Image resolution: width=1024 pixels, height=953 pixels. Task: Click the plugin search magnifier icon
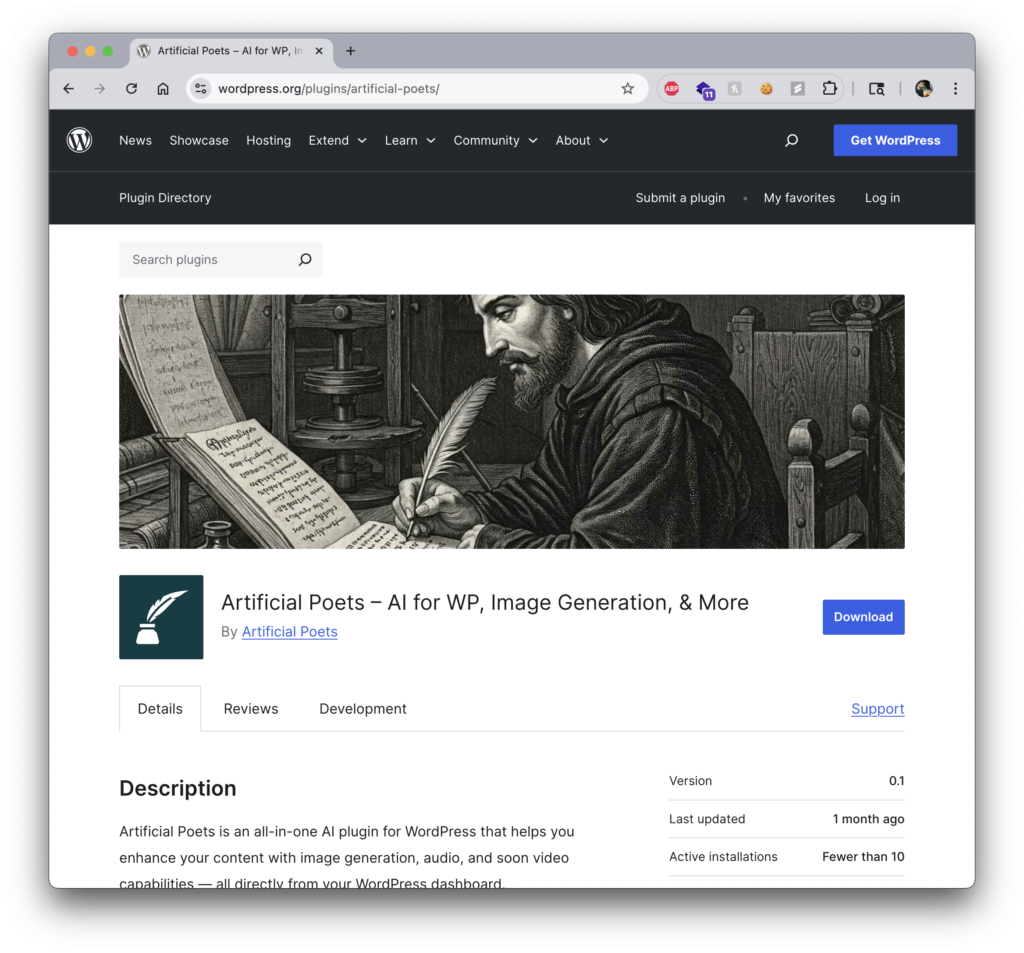[305, 260]
